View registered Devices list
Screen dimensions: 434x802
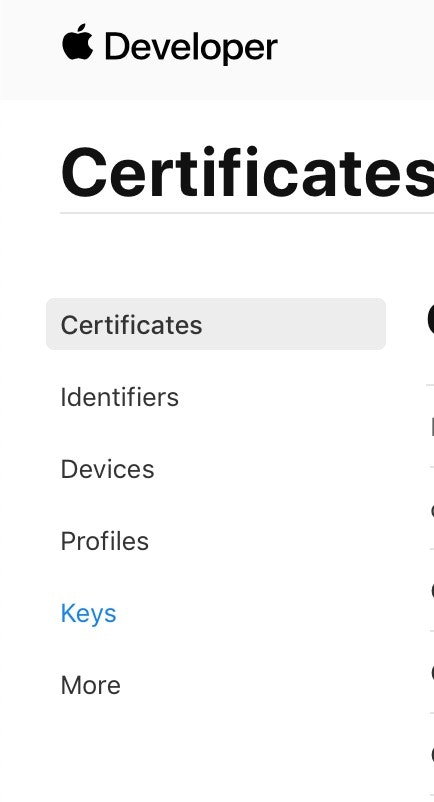click(x=107, y=469)
